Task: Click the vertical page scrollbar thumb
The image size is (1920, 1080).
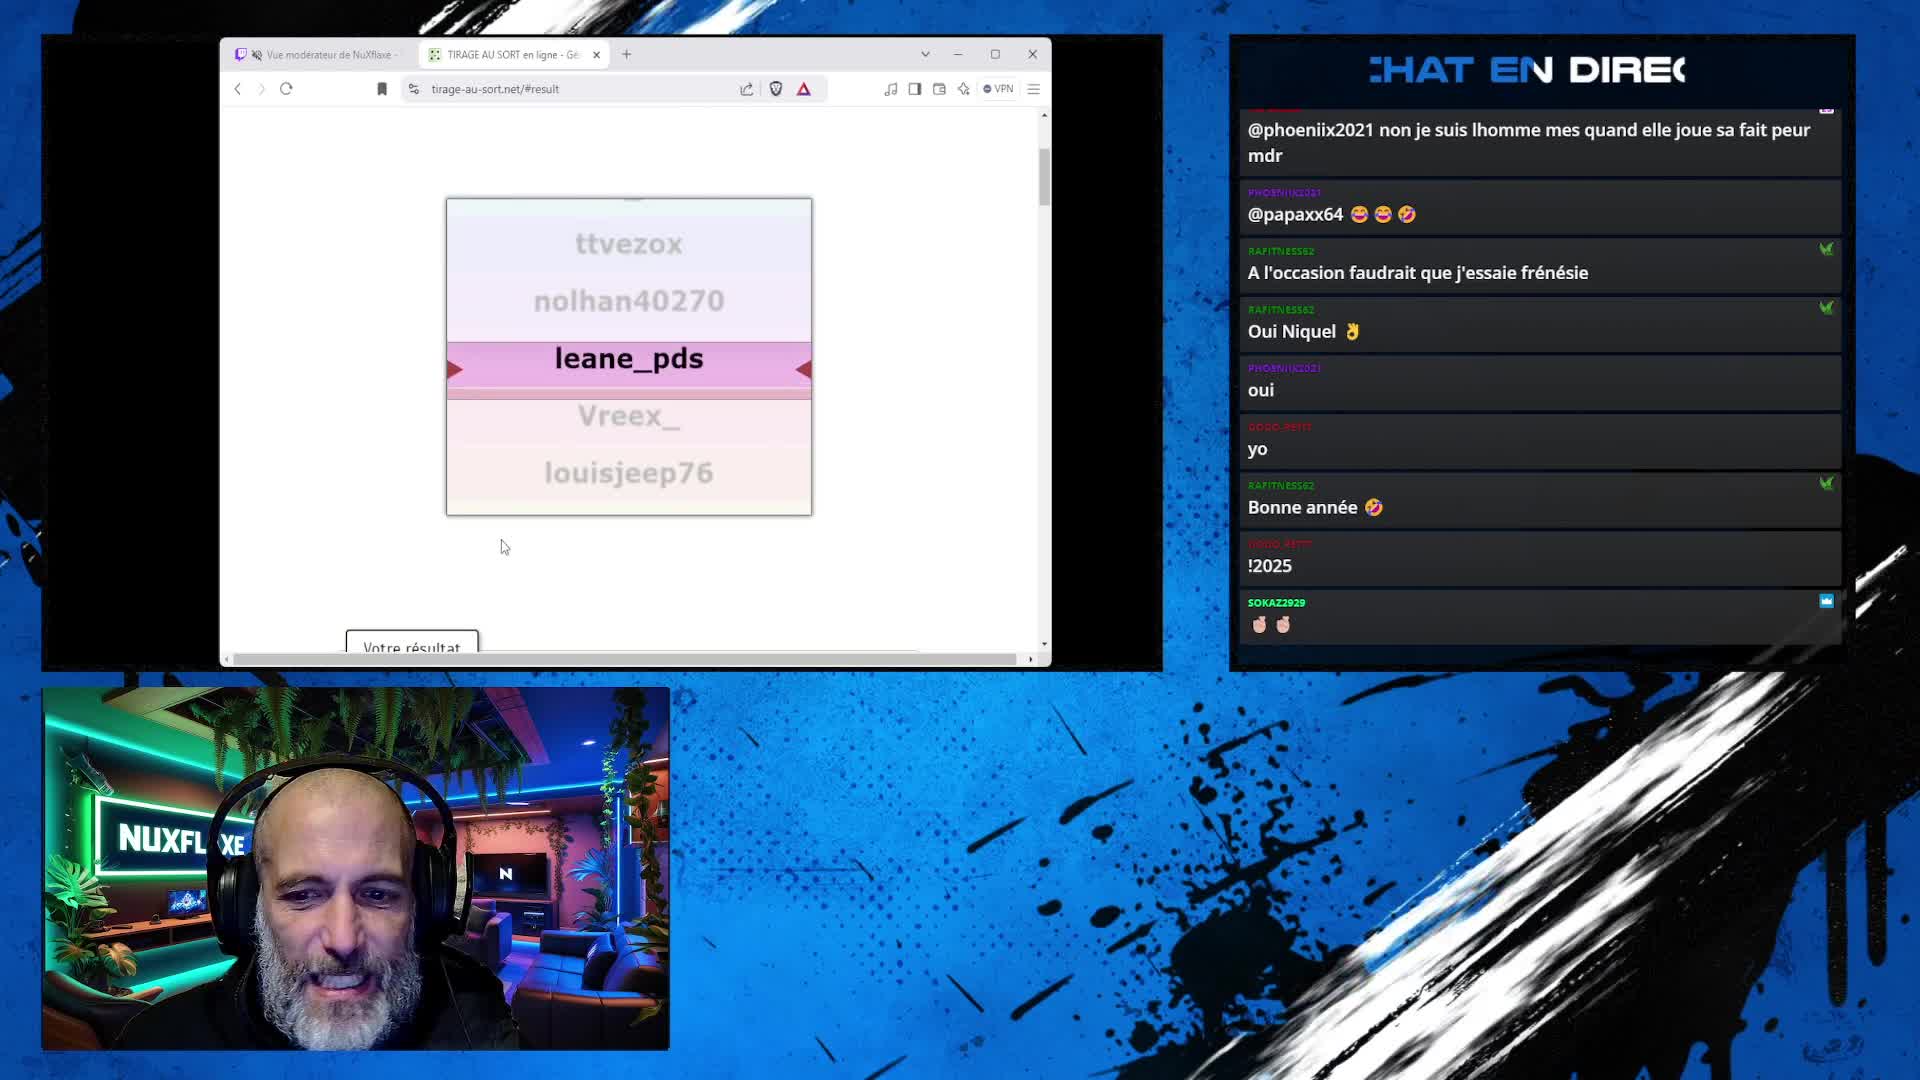Action: (1045, 177)
